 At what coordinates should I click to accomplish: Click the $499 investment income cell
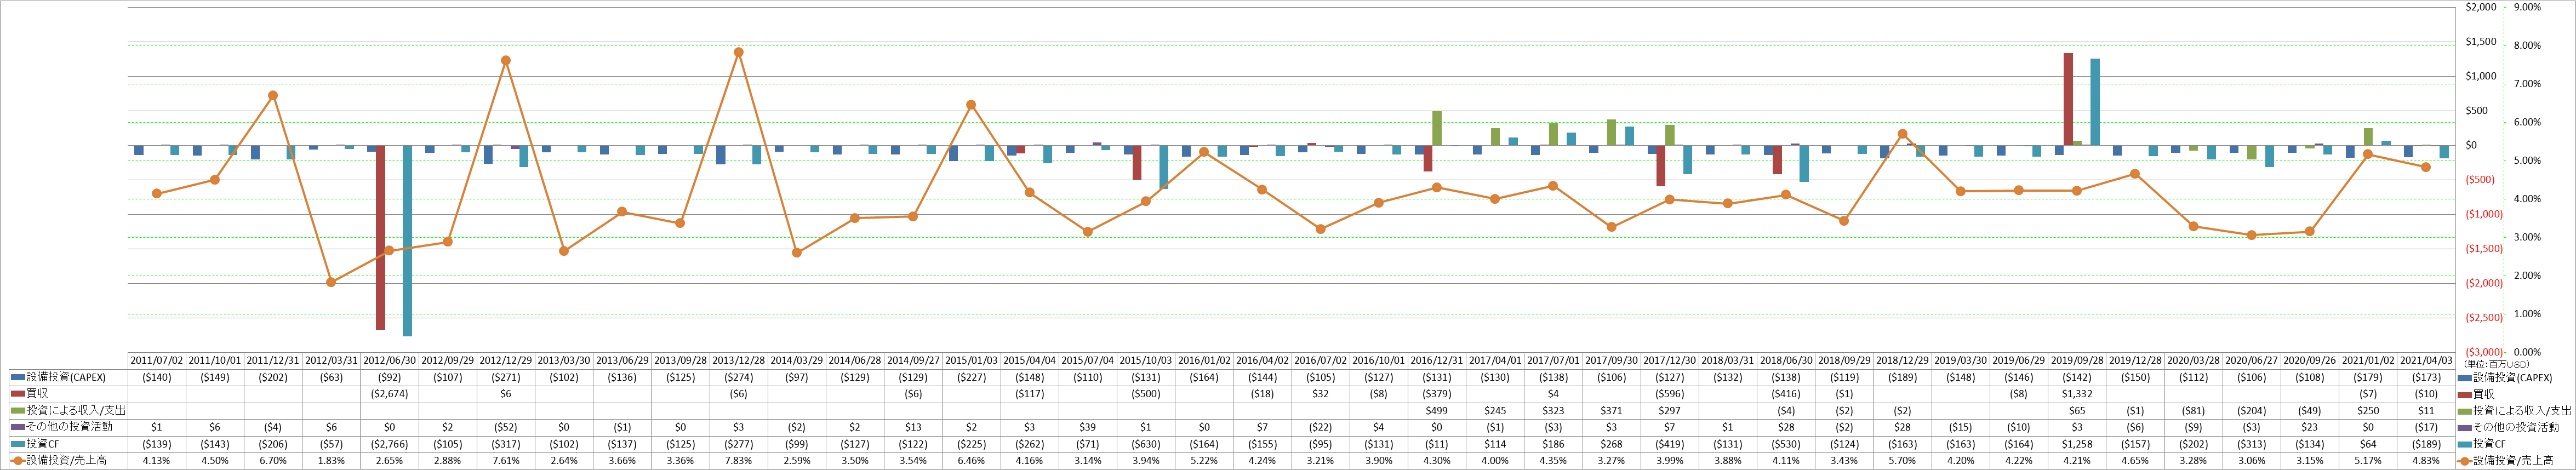point(1437,411)
